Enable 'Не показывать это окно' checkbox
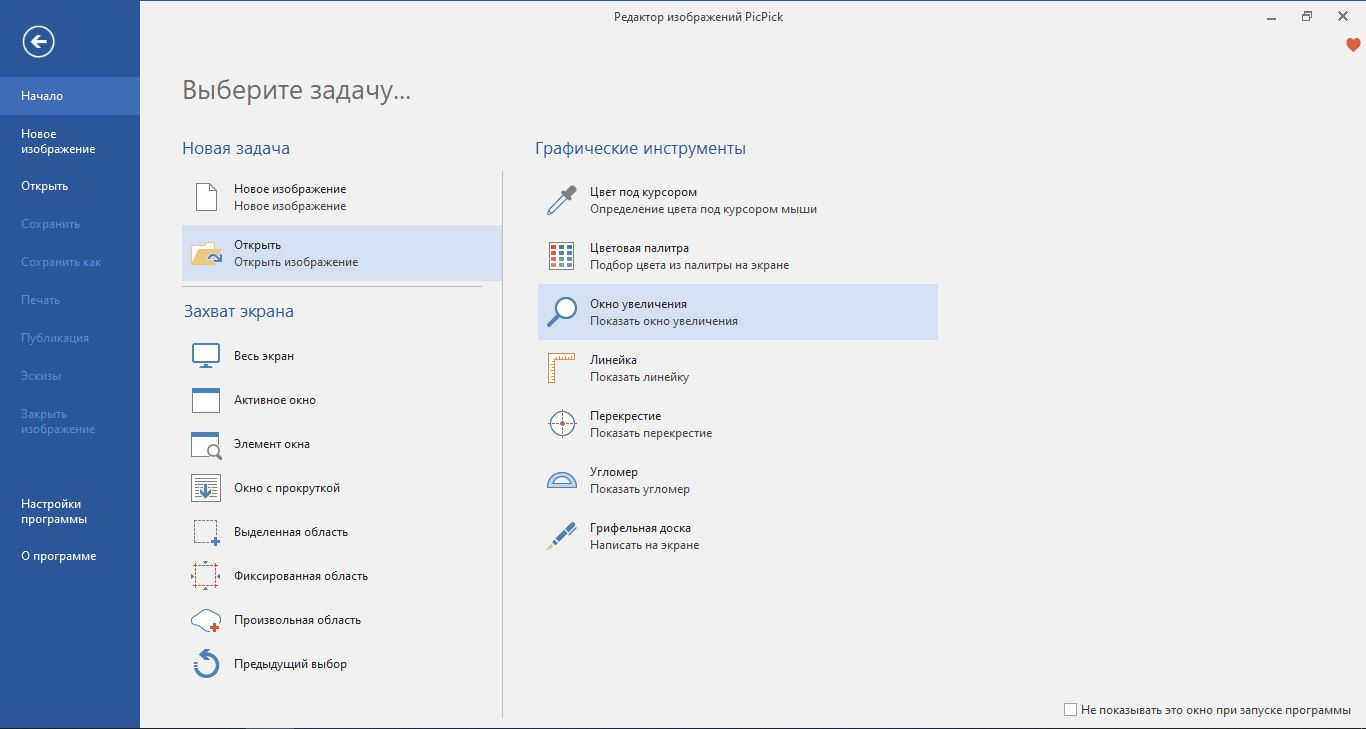 (x=1070, y=710)
